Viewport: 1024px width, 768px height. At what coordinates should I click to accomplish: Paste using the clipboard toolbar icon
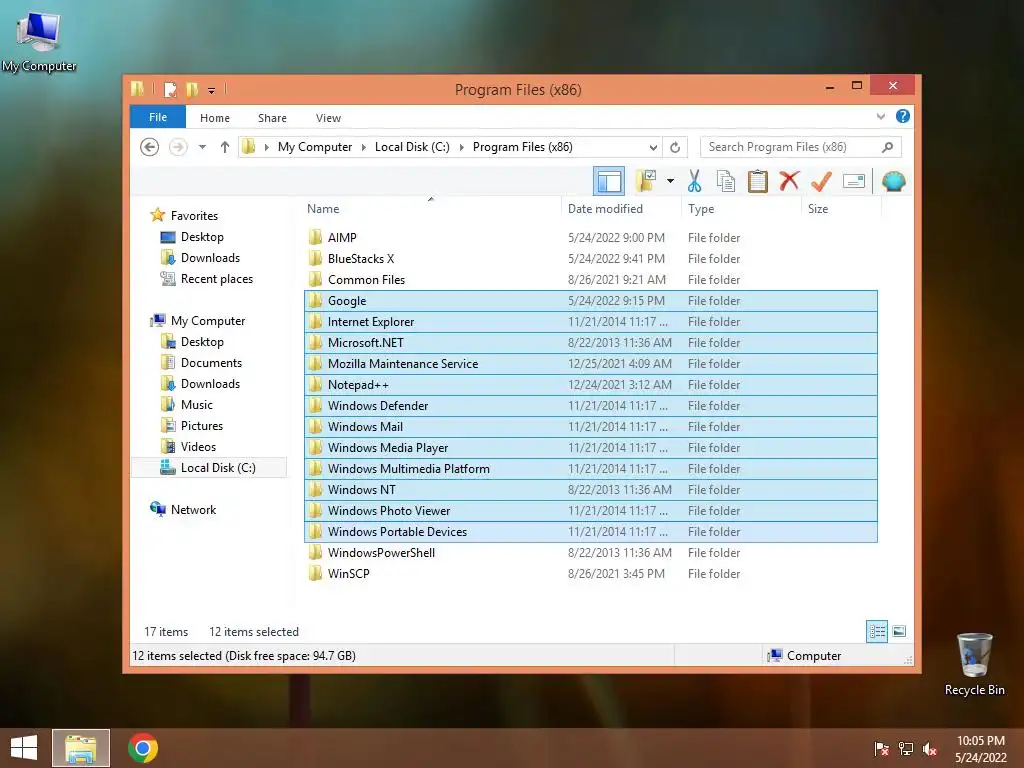point(758,181)
